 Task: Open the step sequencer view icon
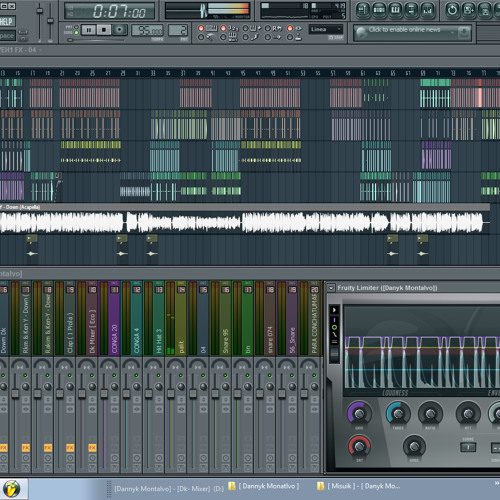pyautogui.click(x=379, y=10)
